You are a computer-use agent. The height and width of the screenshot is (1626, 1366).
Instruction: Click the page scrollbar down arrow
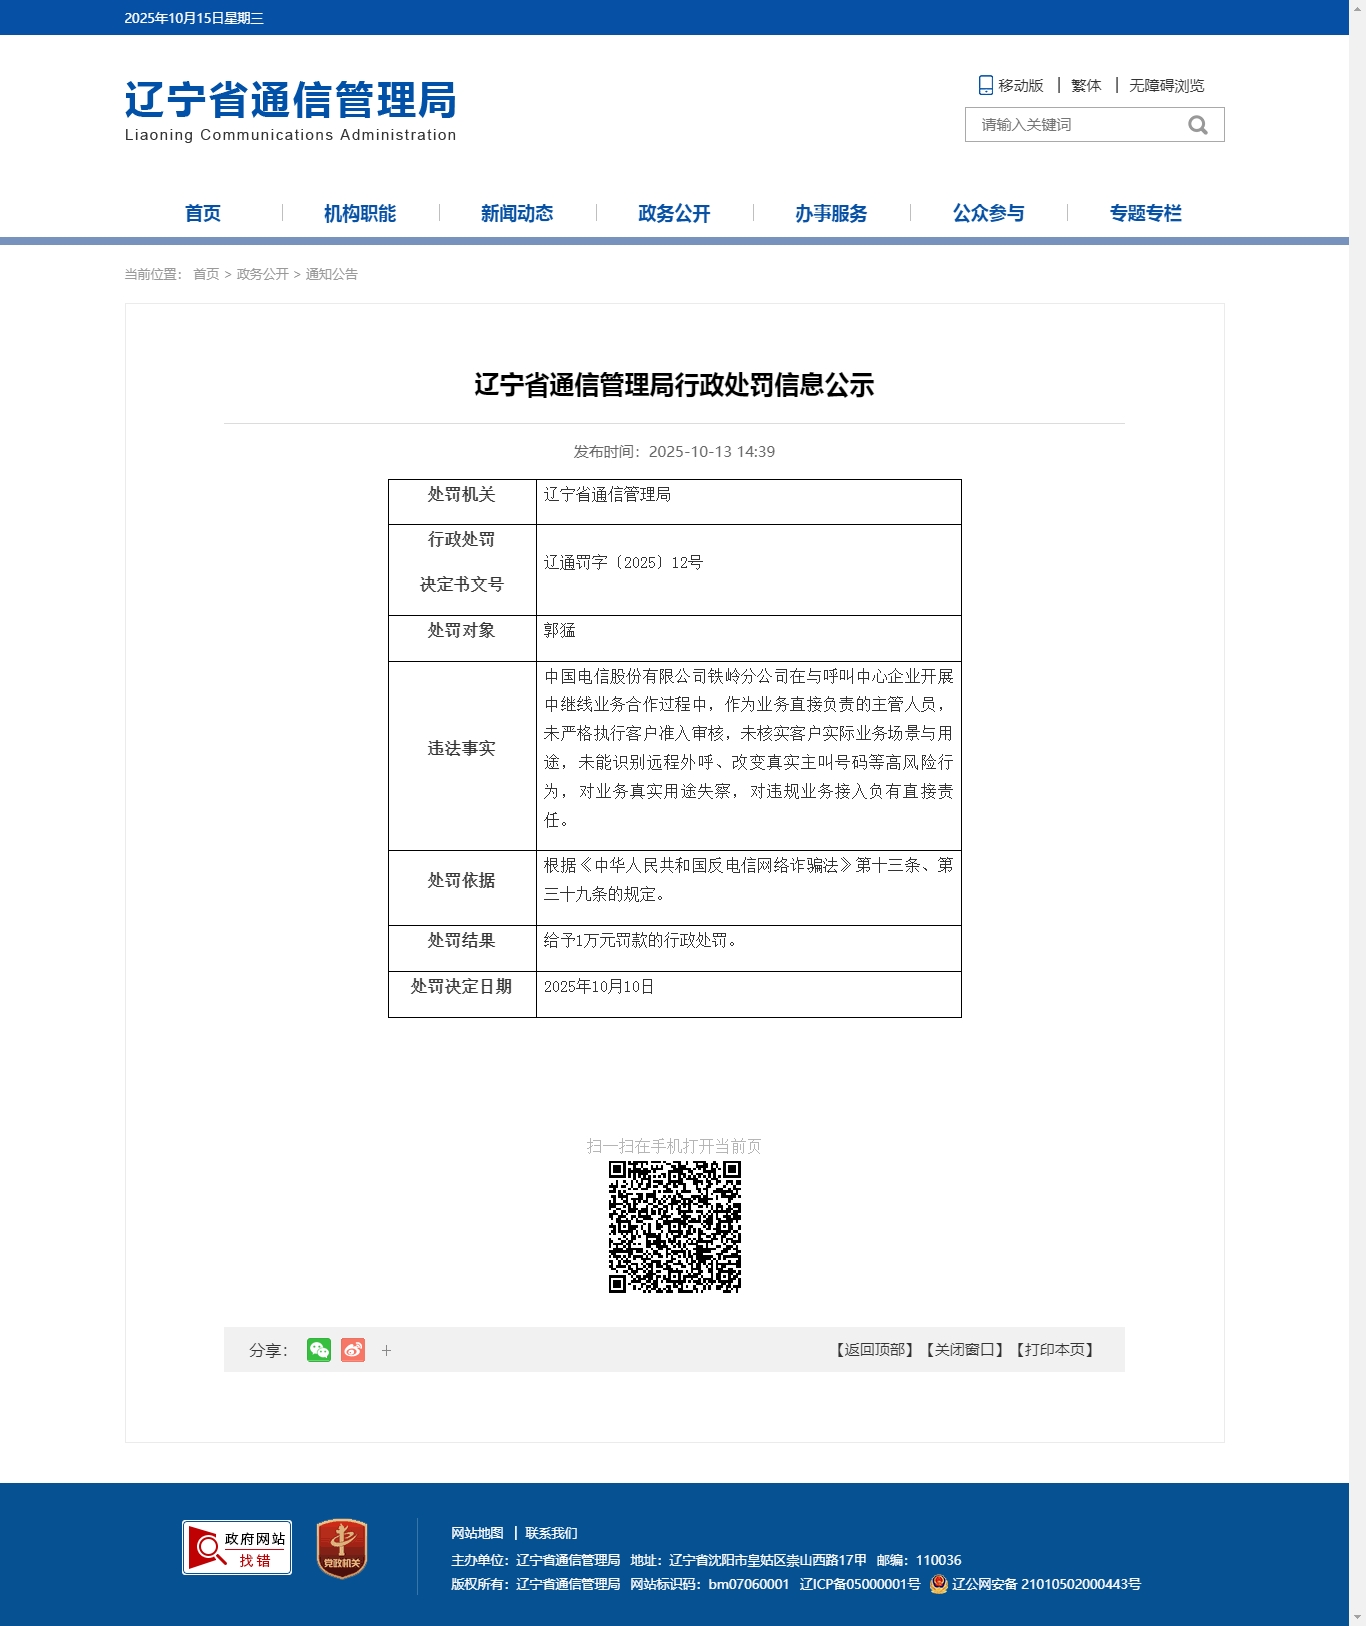tap(1357, 1617)
